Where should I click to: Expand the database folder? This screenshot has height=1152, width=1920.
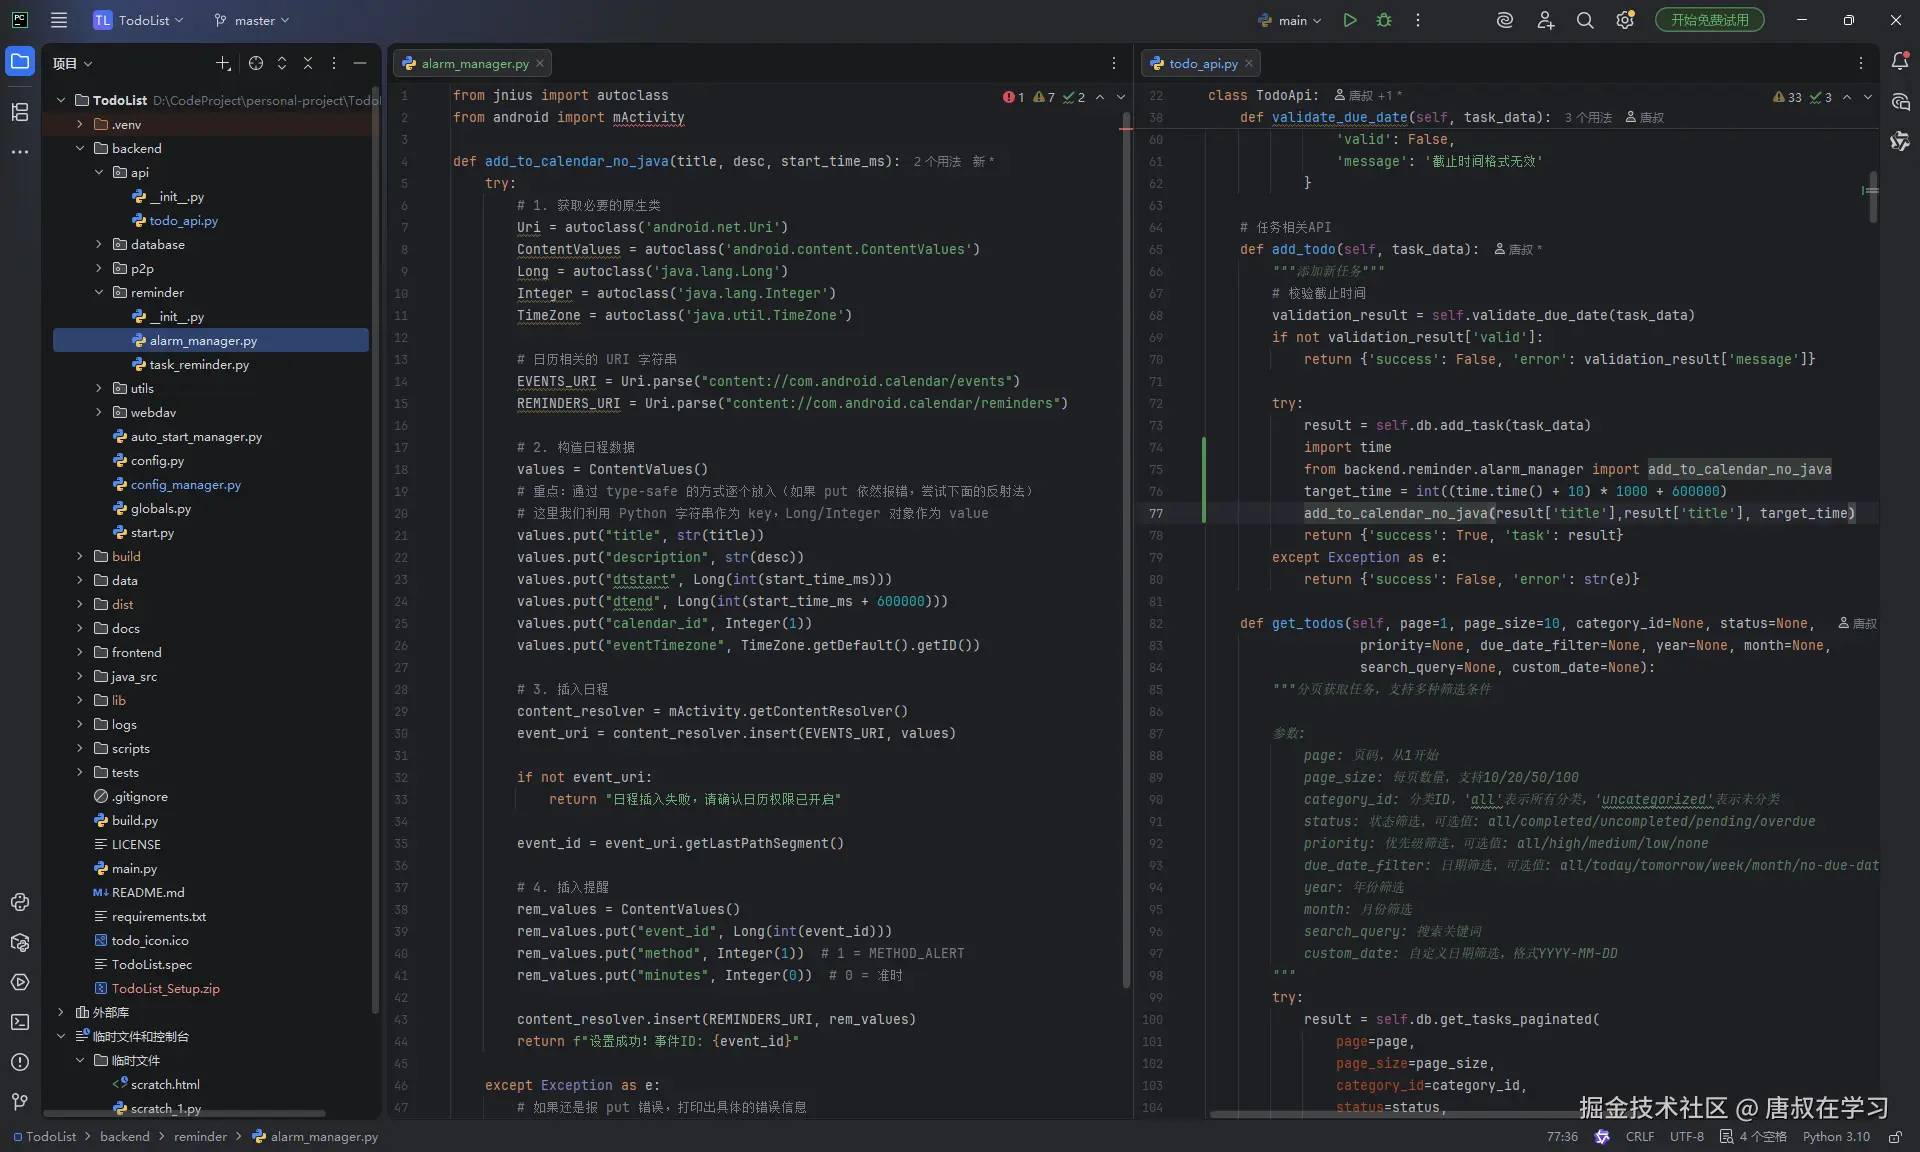point(98,244)
